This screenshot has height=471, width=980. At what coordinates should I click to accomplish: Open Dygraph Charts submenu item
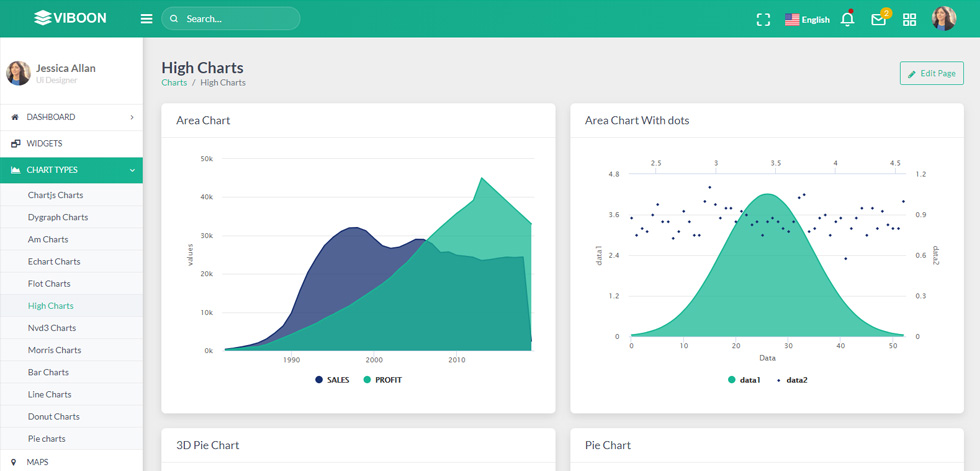coord(71,217)
